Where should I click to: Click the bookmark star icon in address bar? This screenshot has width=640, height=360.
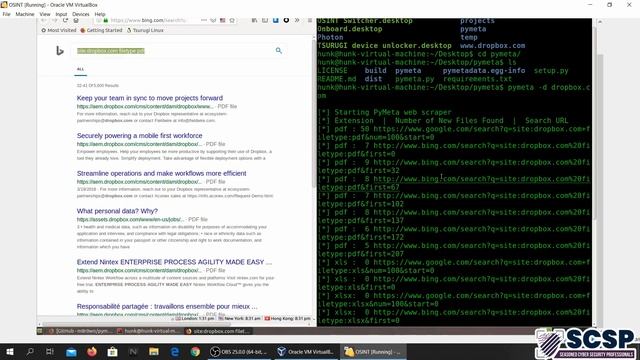point(232,20)
